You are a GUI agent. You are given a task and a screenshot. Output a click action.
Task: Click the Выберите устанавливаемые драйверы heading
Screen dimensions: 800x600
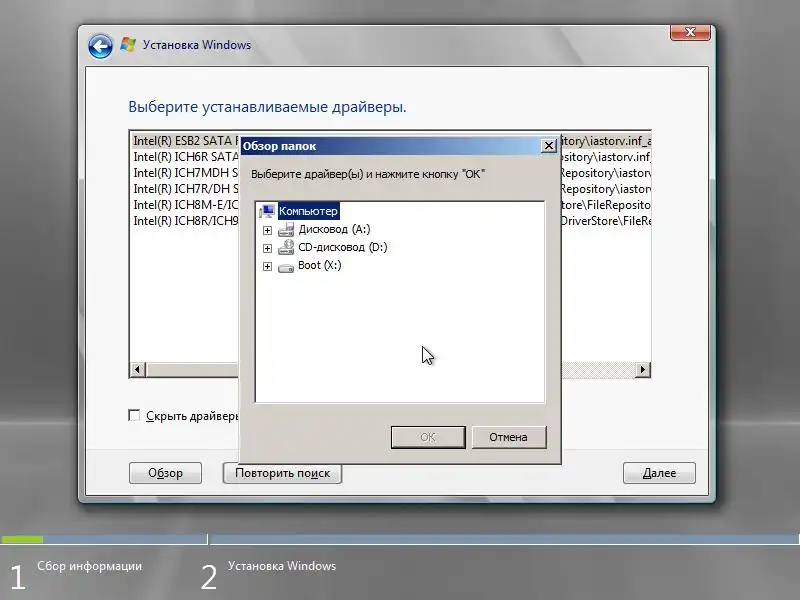pyautogui.click(x=267, y=107)
